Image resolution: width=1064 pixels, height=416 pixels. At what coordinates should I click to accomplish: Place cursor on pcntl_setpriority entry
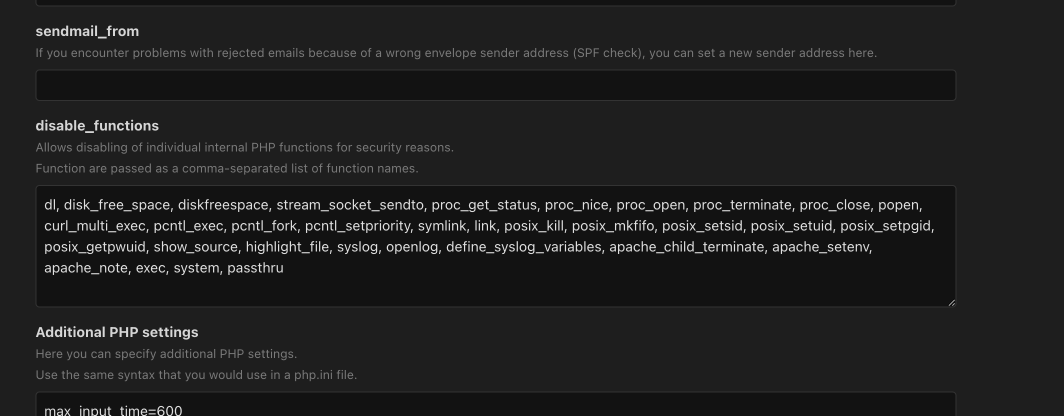tap(356, 226)
